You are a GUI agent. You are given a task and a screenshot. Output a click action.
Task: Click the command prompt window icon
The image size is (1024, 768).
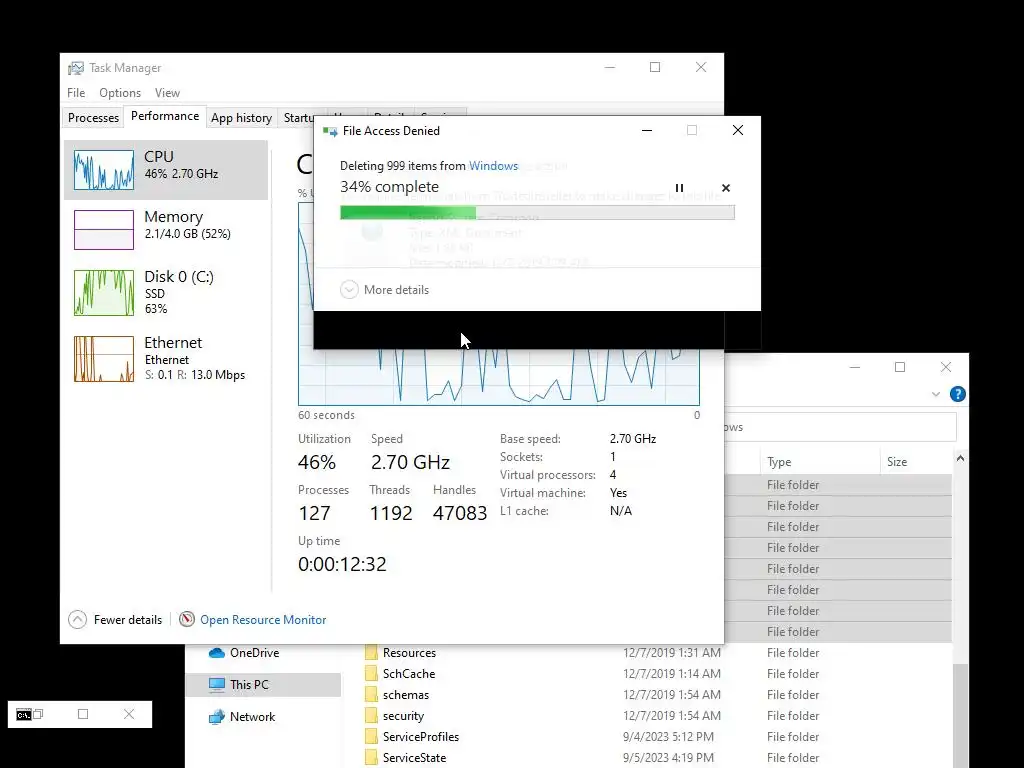24,714
